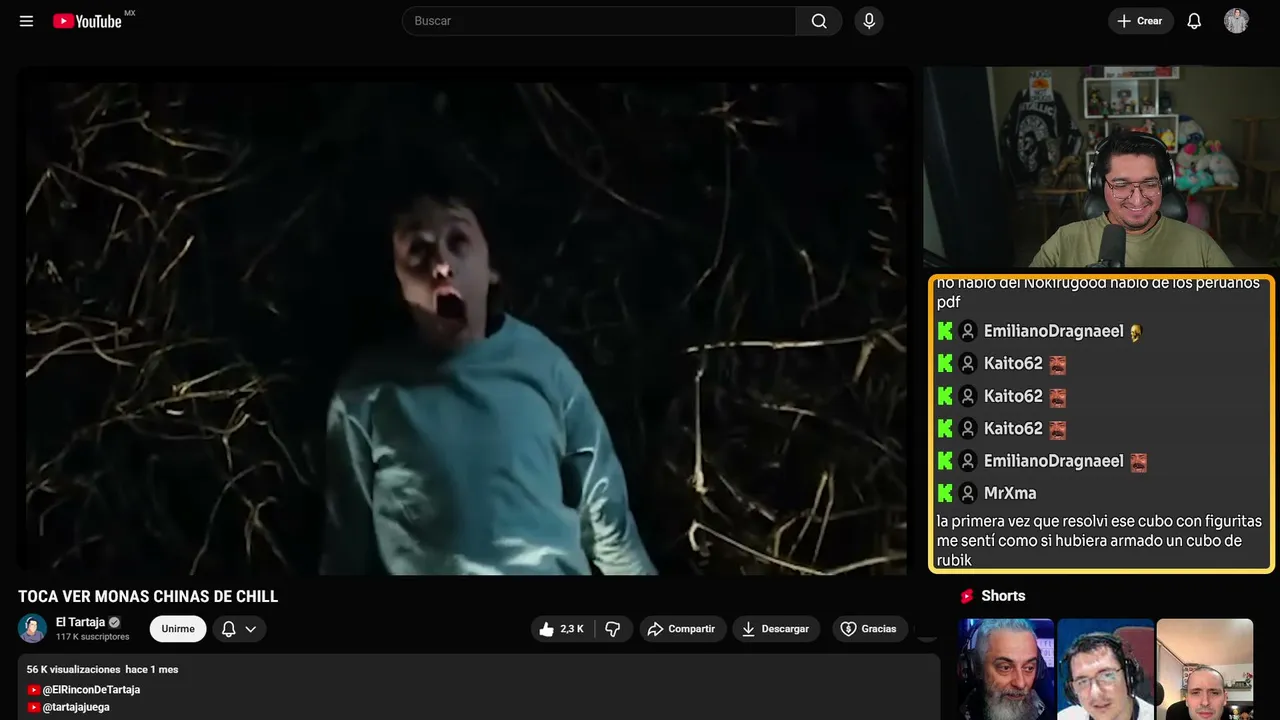
Task: Visit the El Tartaja channel name link
Action: pos(80,622)
